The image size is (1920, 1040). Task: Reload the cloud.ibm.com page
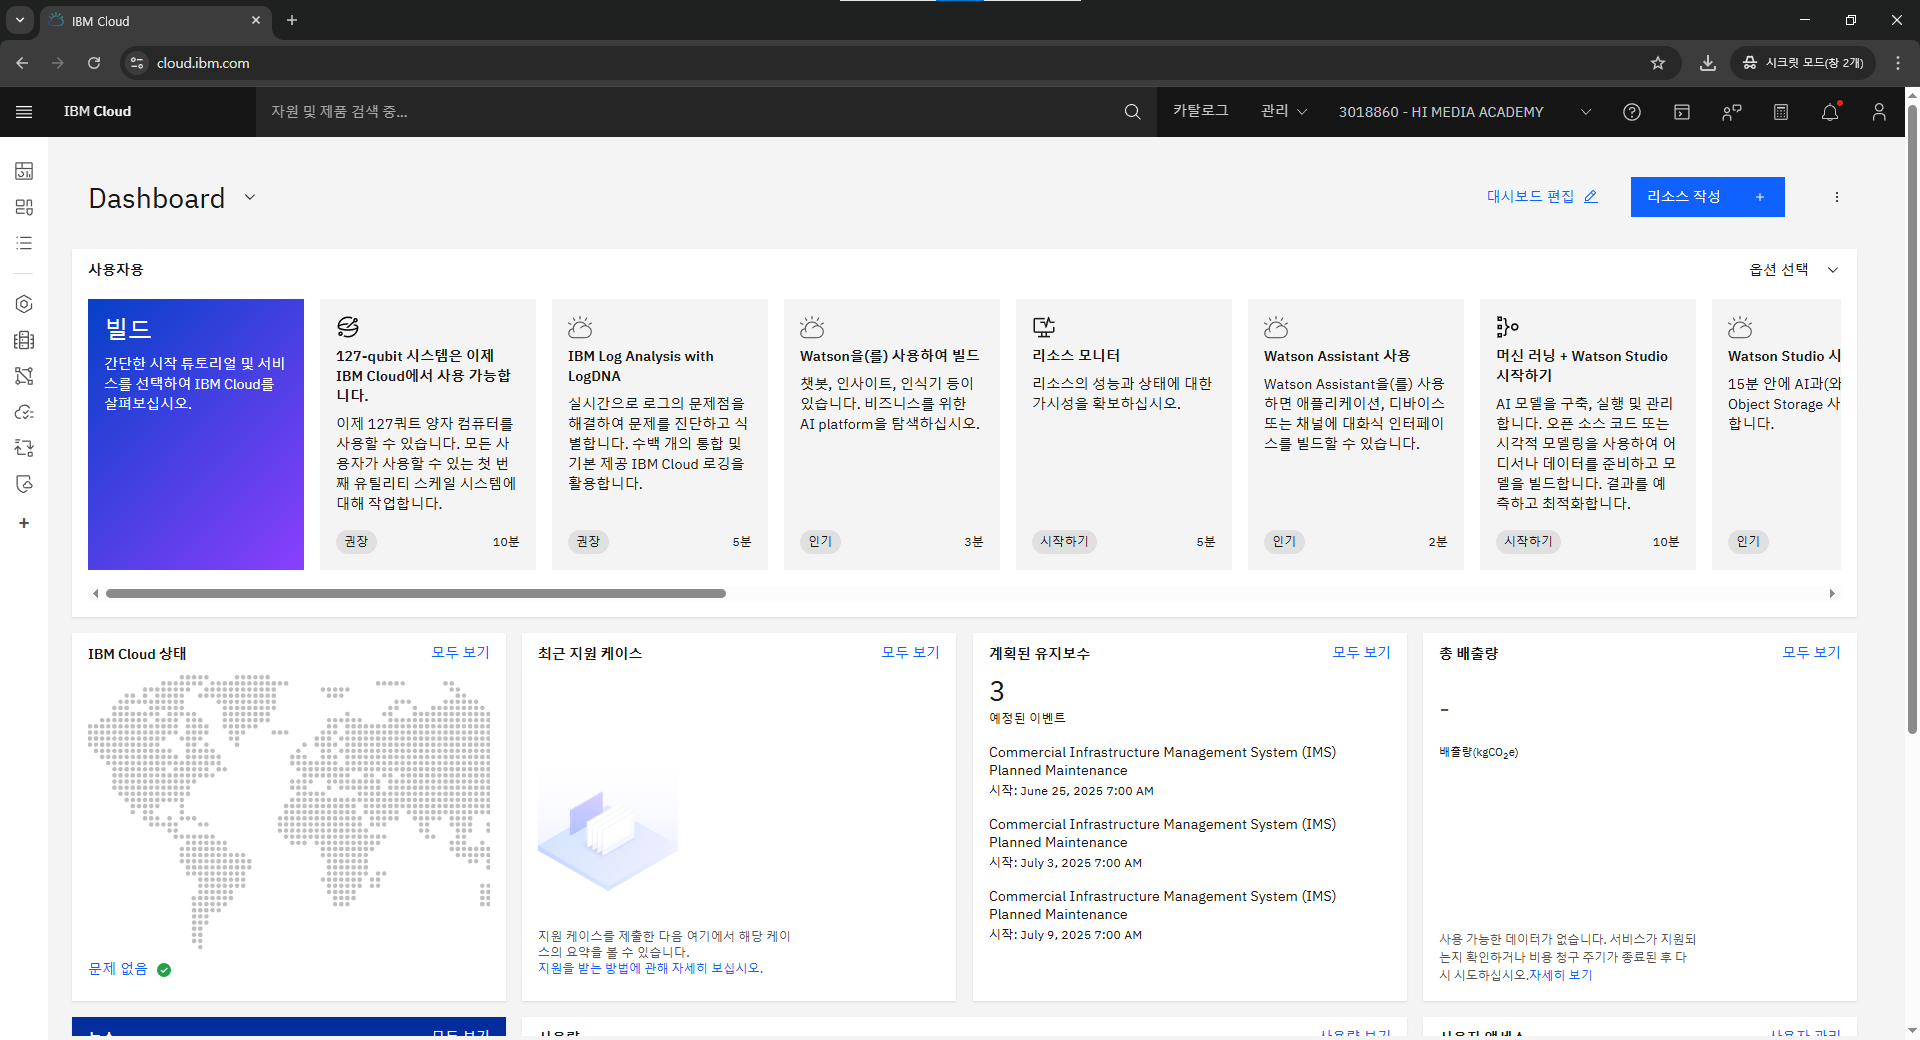(94, 63)
